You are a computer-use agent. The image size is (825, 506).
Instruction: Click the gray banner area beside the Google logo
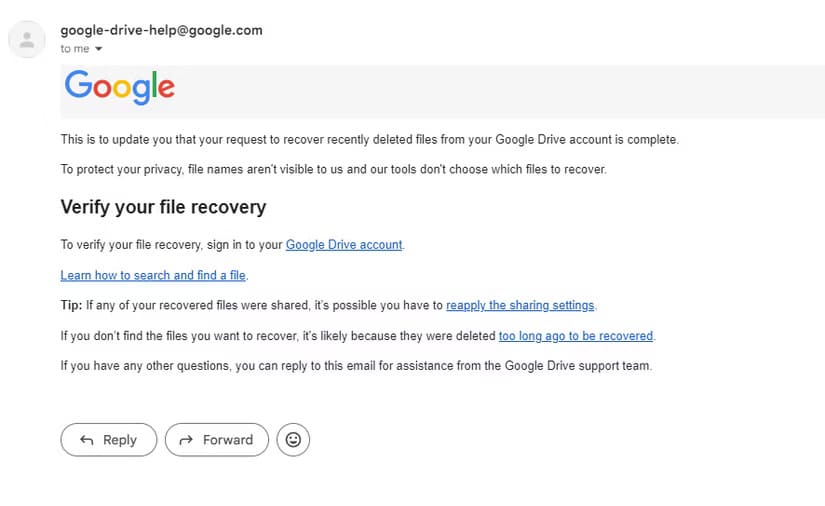(x=500, y=91)
